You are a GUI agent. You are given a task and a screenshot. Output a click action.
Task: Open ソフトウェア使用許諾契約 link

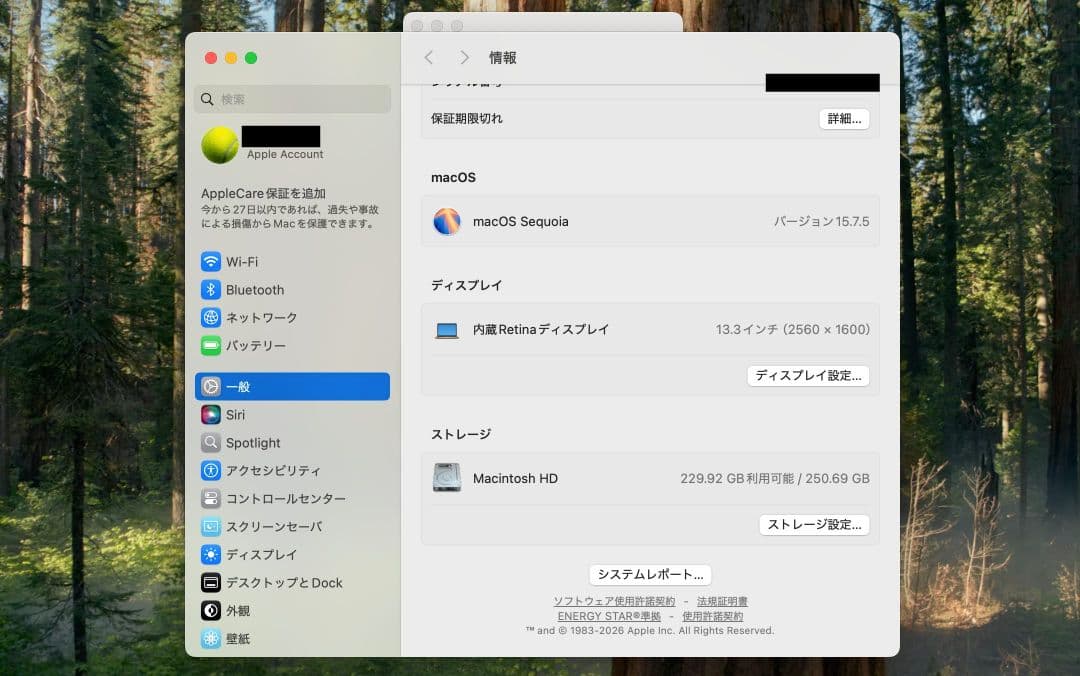click(x=614, y=602)
